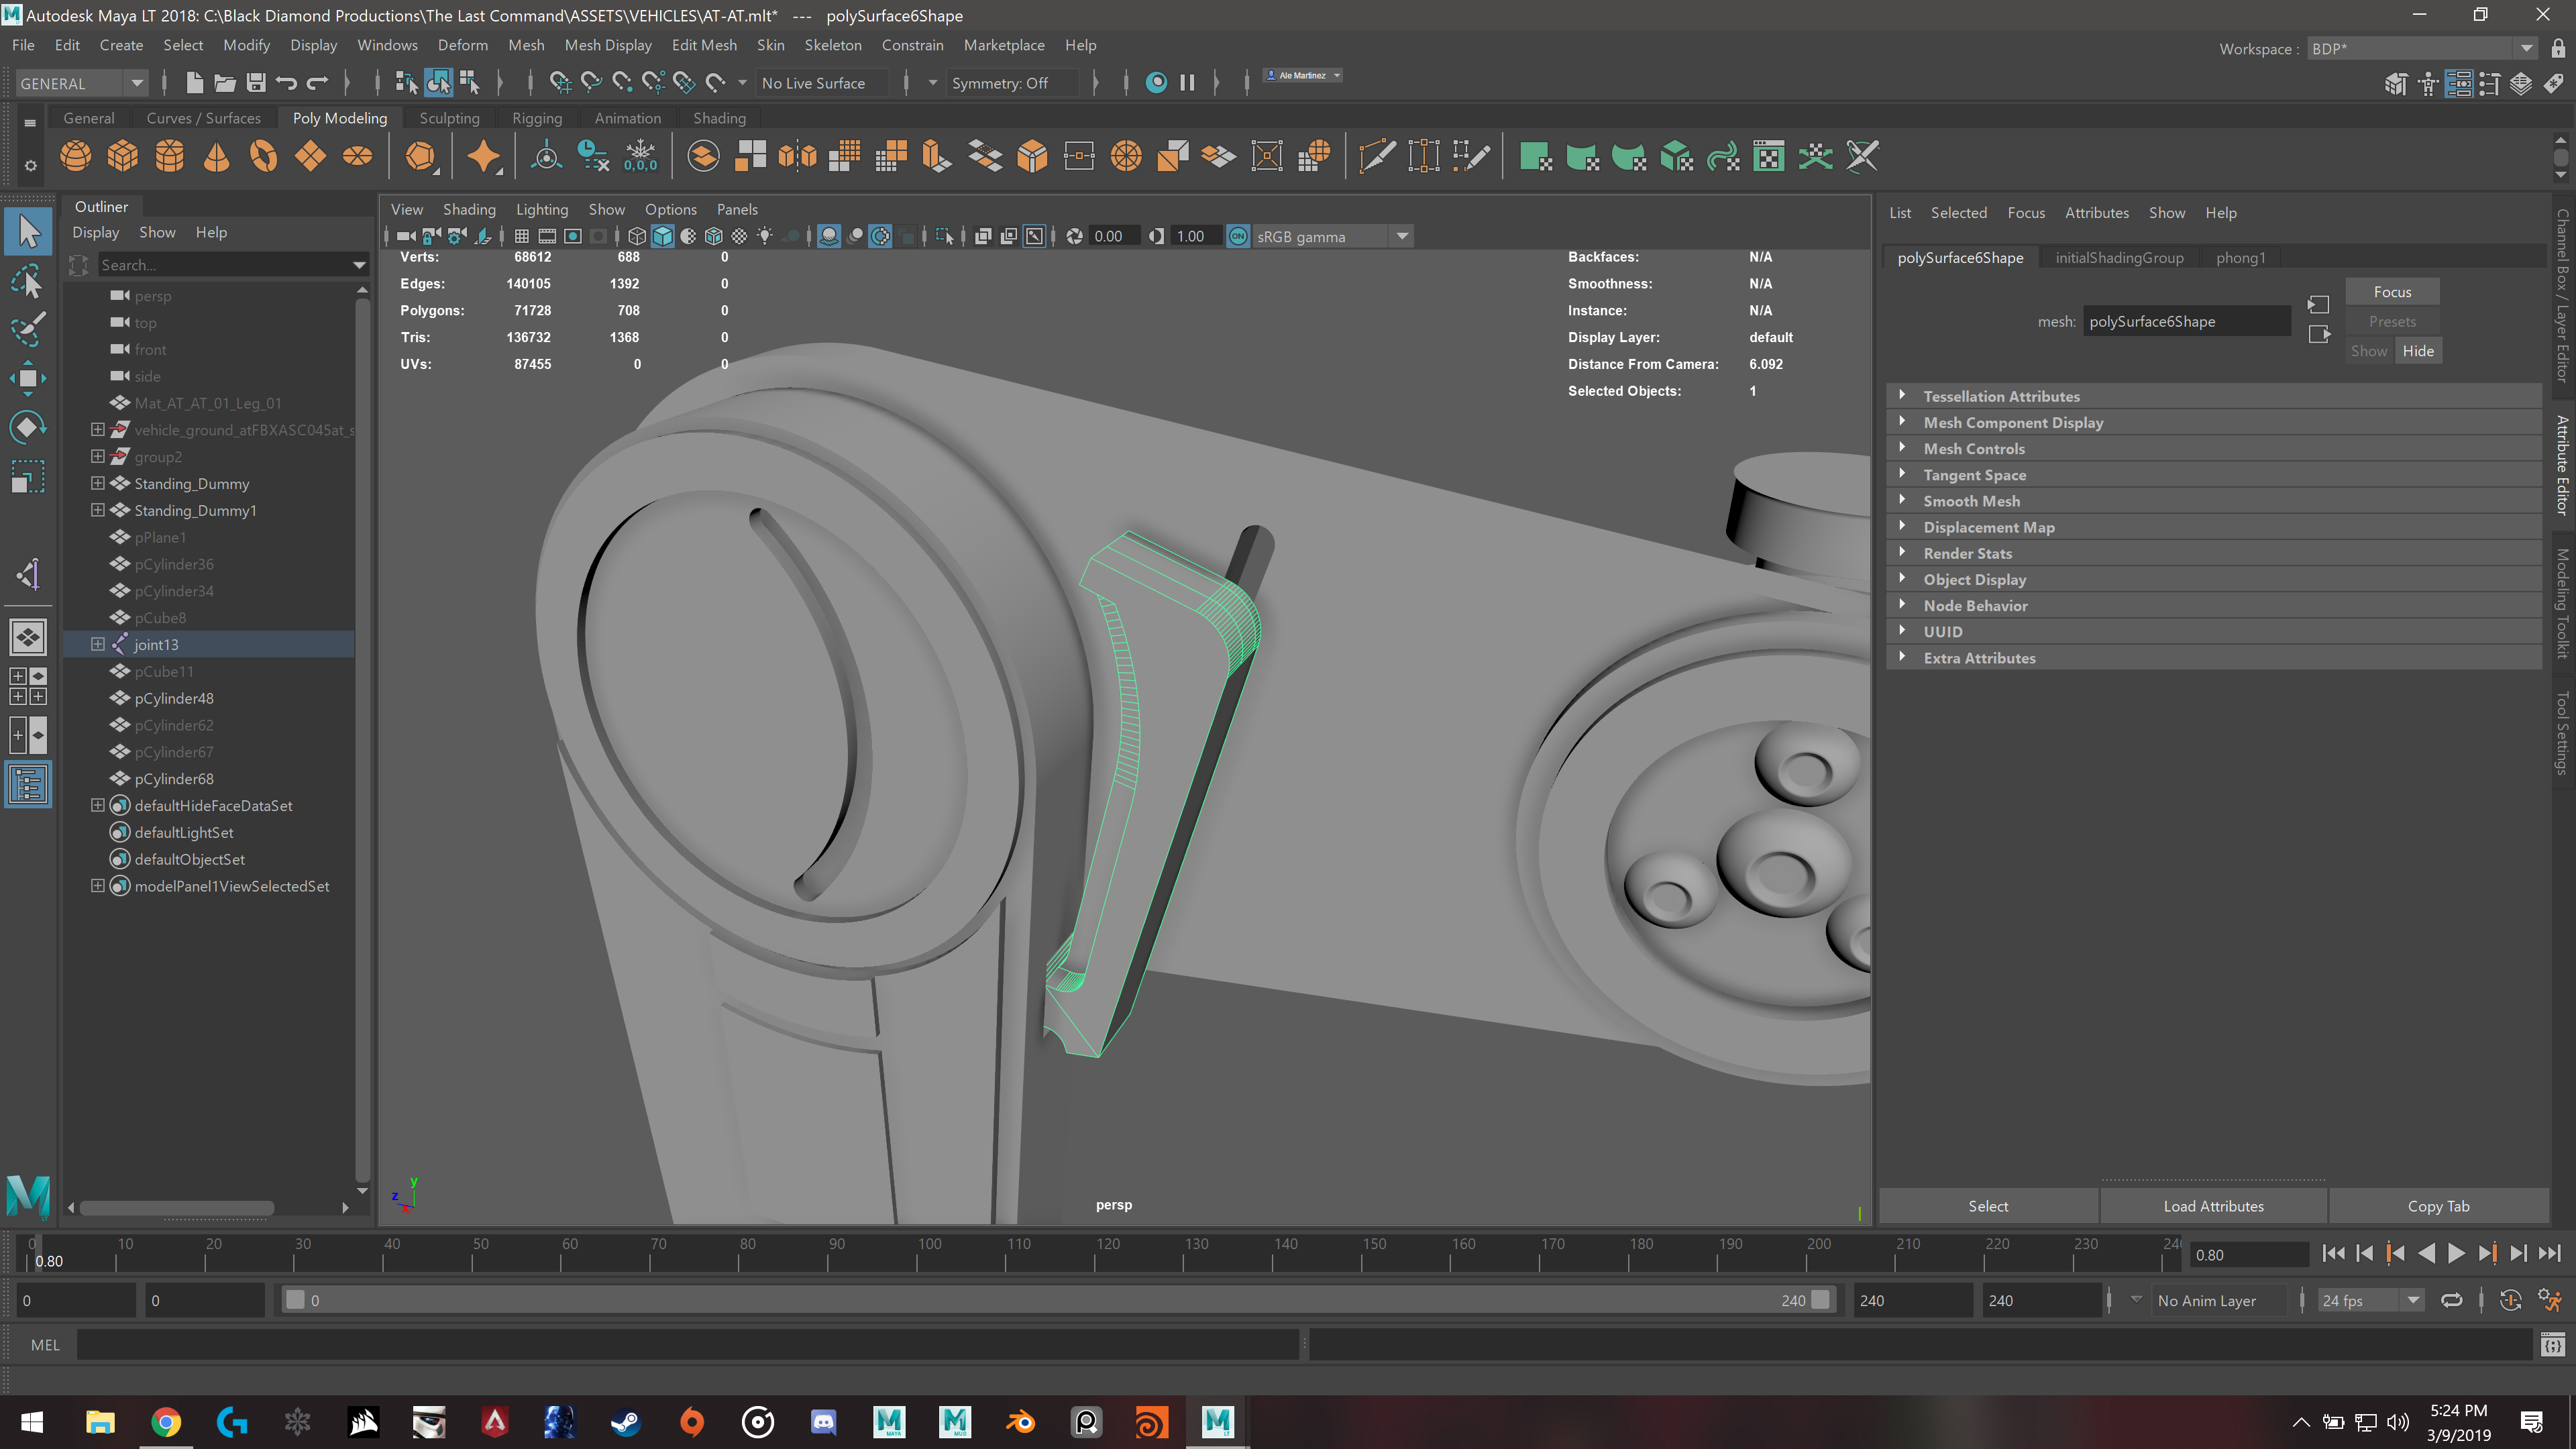Image resolution: width=2576 pixels, height=1449 pixels.
Task: Open the viewport Lighting menu
Action: coord(541,209)
